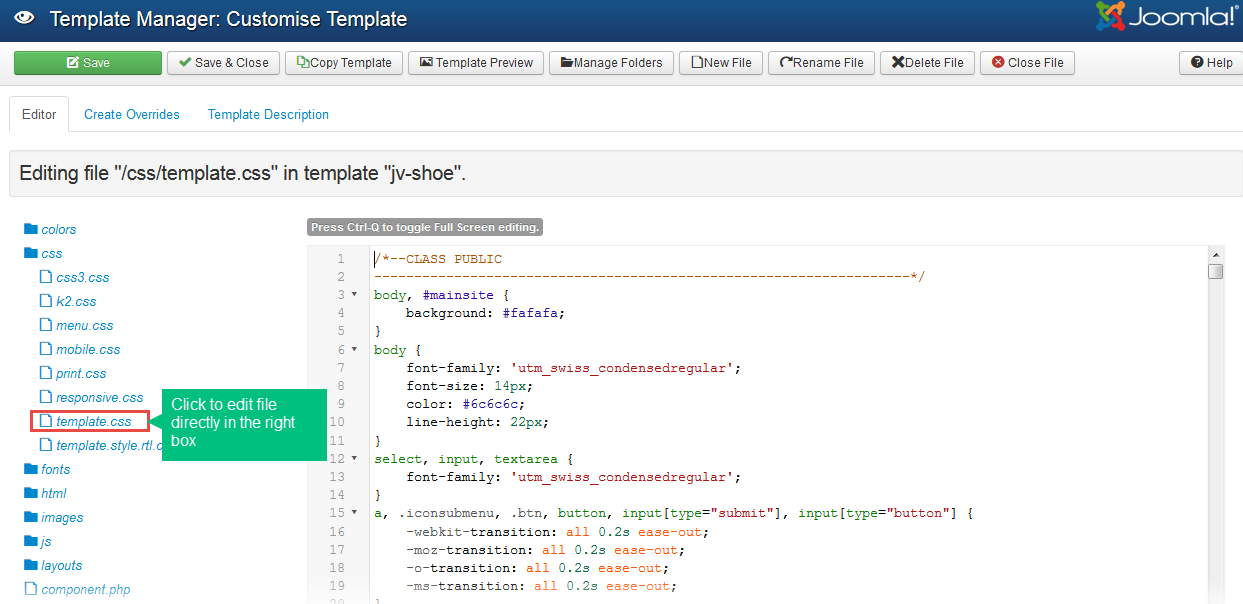Click the green Save button
Image resolution: width=1243 pixels, height=604 pixels.
click(x=88, y=63)
